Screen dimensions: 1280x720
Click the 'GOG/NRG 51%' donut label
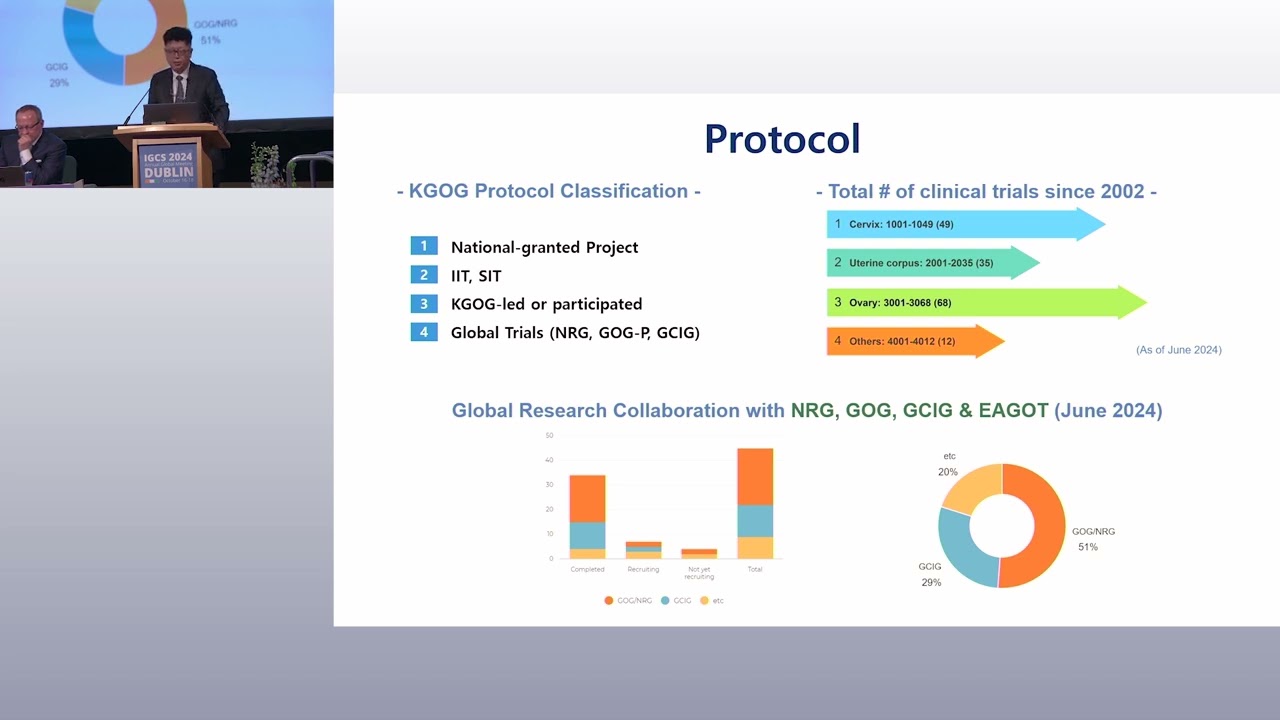(1093, 539)
